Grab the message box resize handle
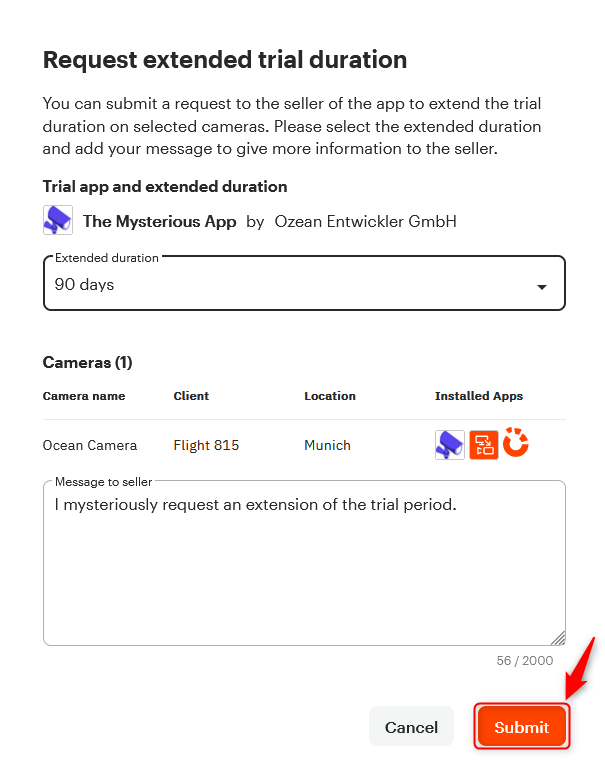Viewport: 605px width, 770px height. [x=558, y=638]
